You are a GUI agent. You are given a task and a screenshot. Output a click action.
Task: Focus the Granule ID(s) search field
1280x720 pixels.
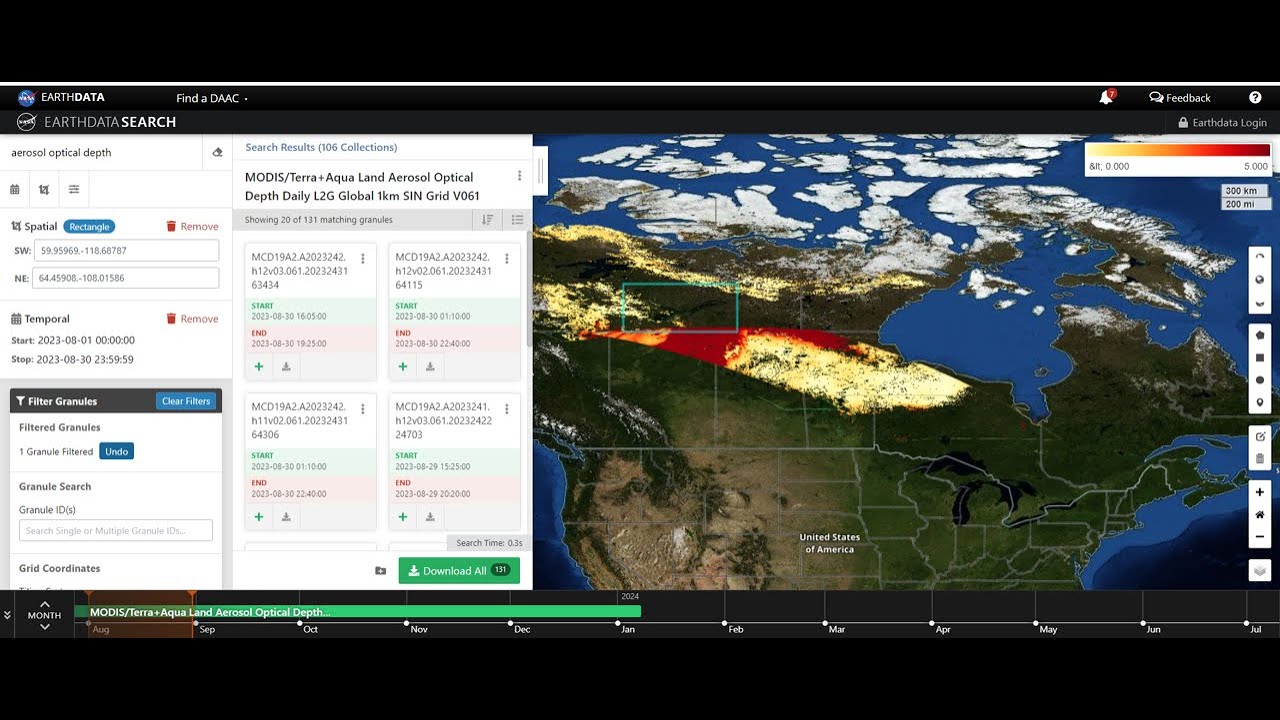tap(116, 531)
